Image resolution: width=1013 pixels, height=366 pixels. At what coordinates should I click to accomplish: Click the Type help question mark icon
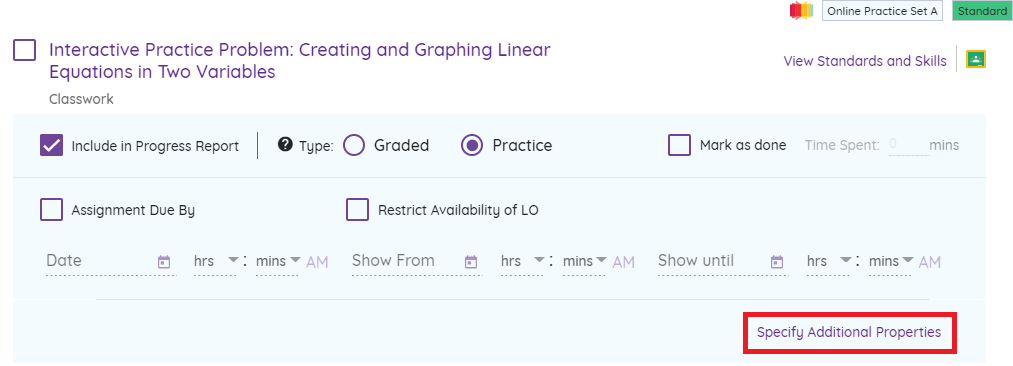click(285, 145)
